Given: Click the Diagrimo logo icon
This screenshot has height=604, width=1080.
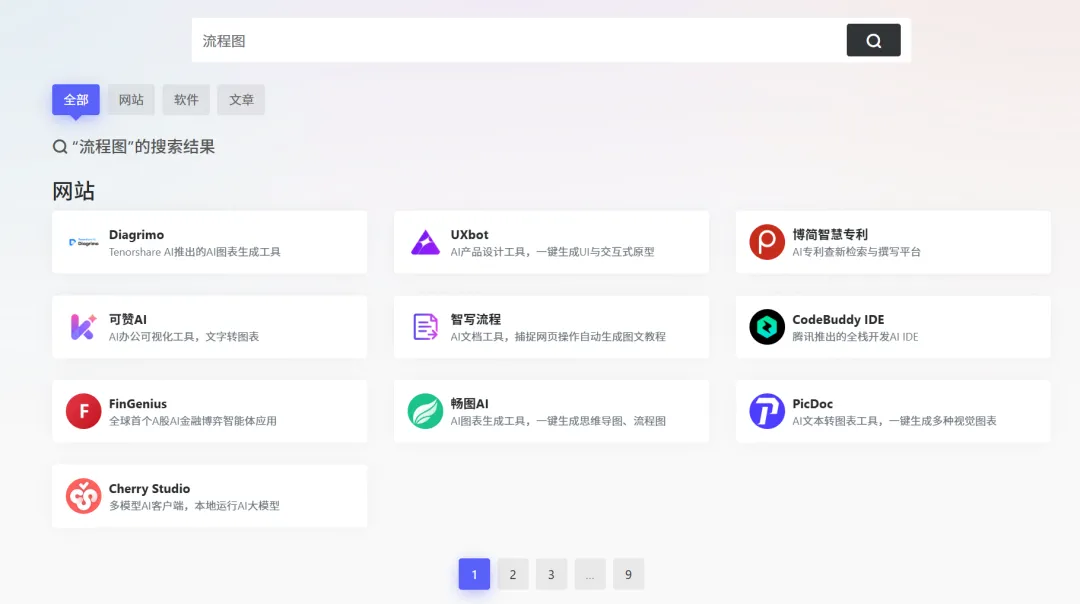Looking at the screenshot, I should 83,242.
